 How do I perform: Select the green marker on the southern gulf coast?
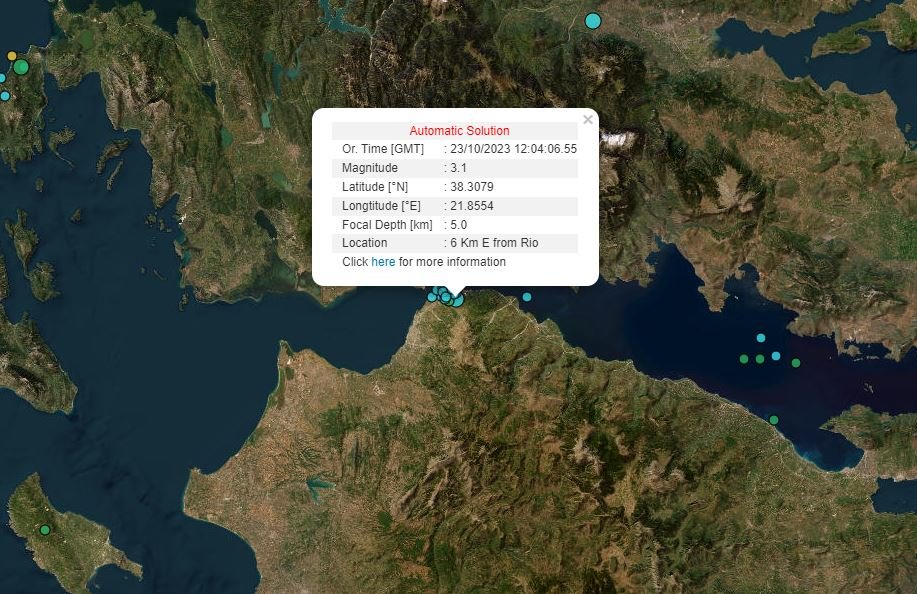coord(774,420)
